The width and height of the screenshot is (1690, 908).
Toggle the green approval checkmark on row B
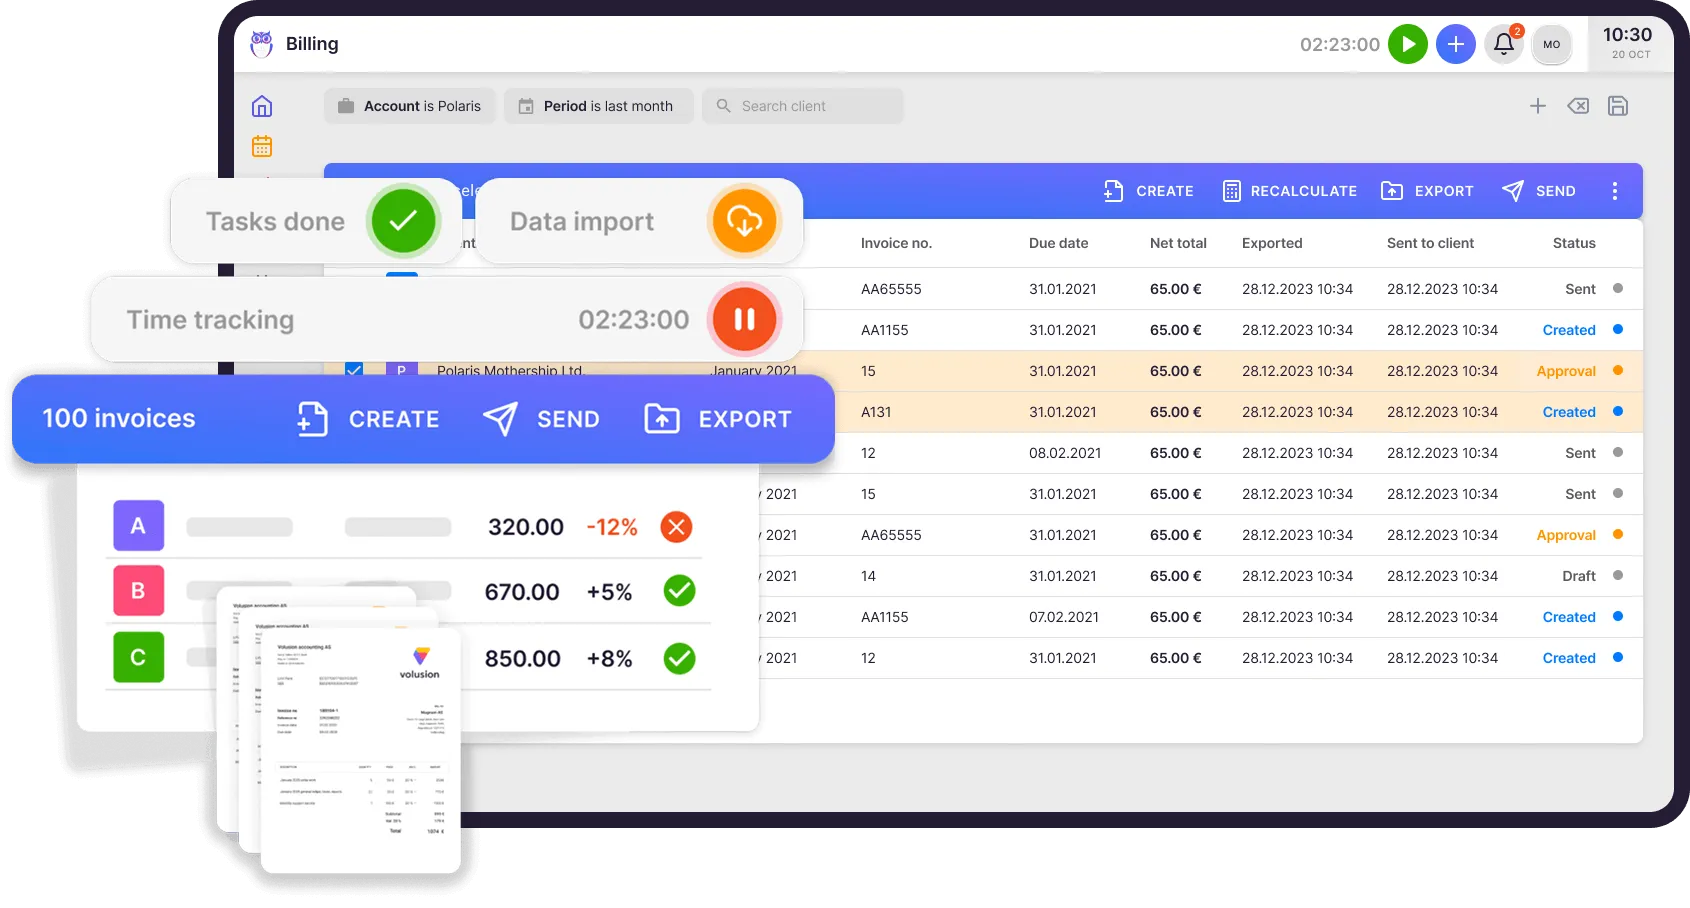[679, 591]
